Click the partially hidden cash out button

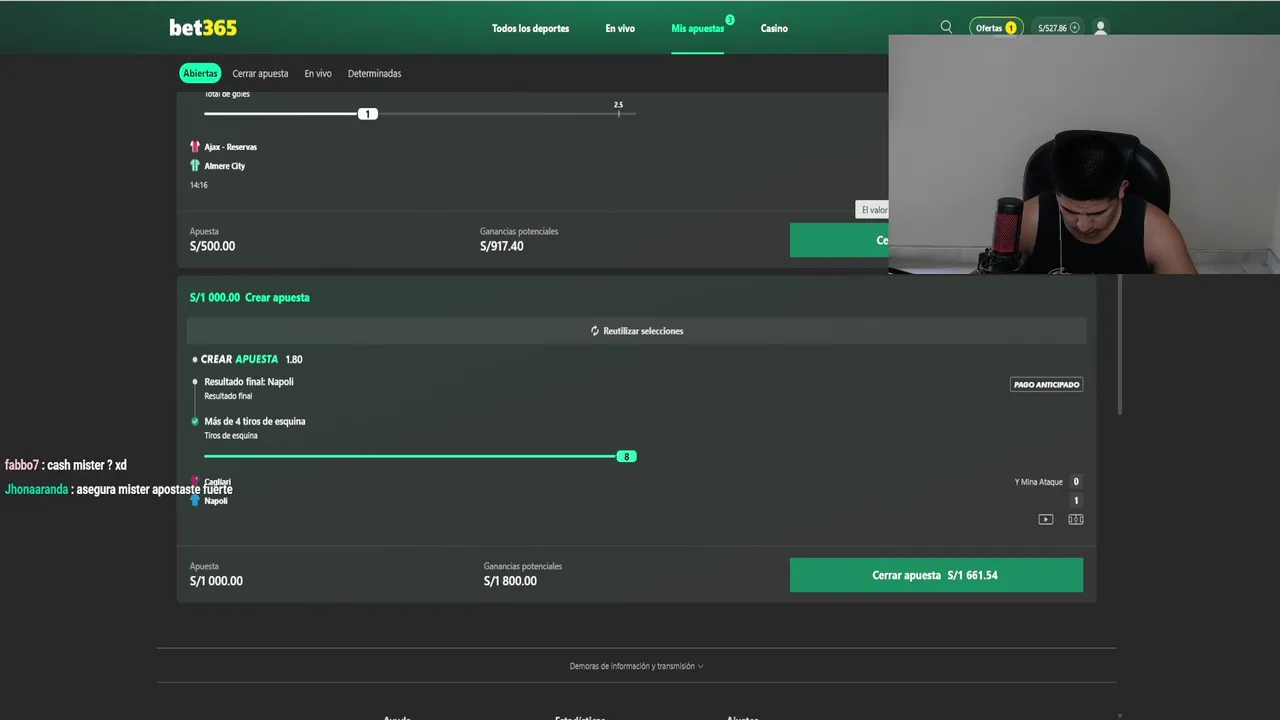[x=839, y=240]
